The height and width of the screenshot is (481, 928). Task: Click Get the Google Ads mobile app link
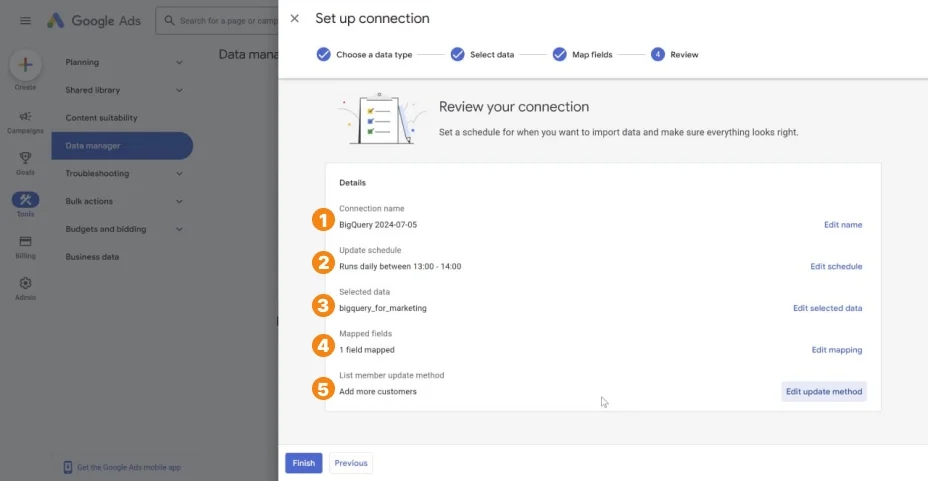click(x=129, y=467)
